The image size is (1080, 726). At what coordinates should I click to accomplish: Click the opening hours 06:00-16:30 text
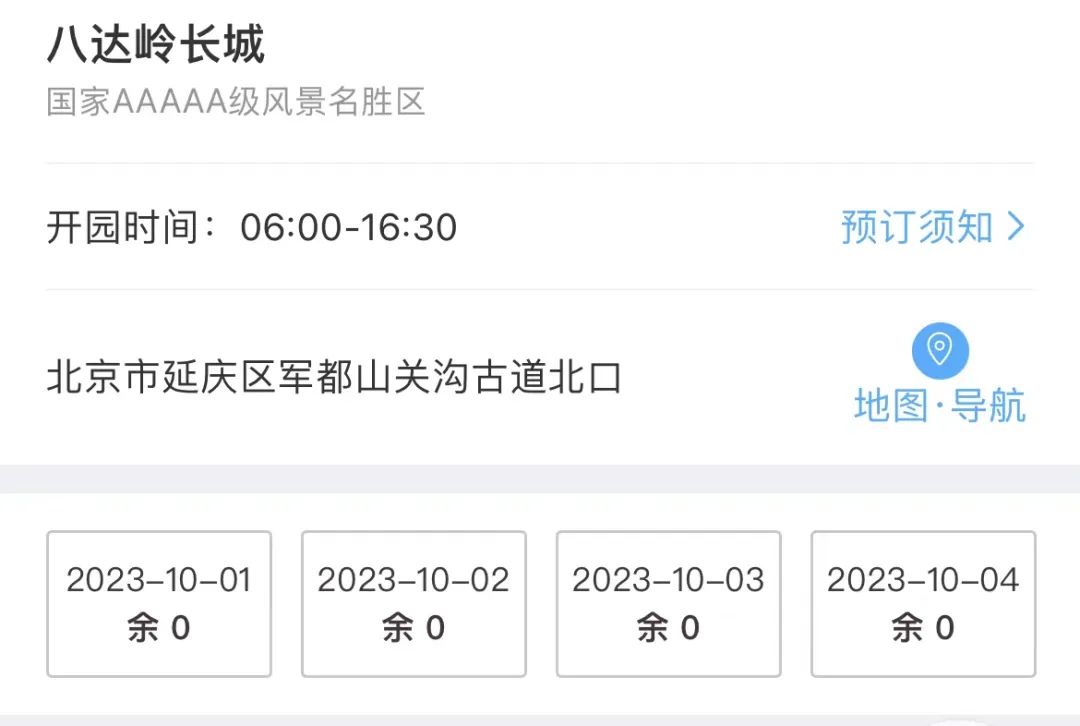349,228
